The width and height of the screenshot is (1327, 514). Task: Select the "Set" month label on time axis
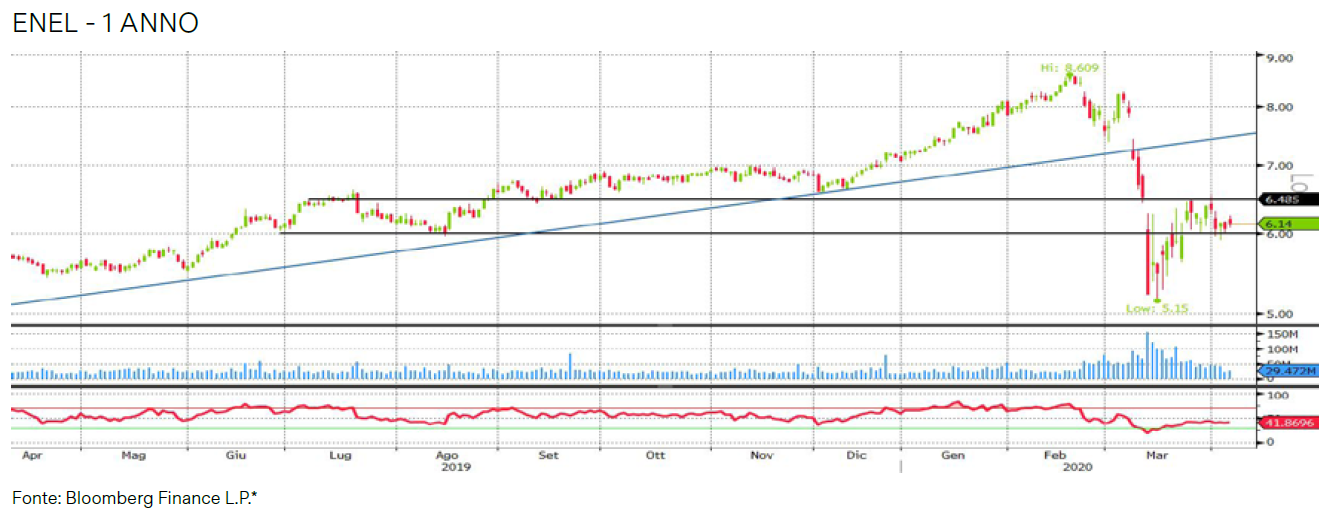point(548,456)
